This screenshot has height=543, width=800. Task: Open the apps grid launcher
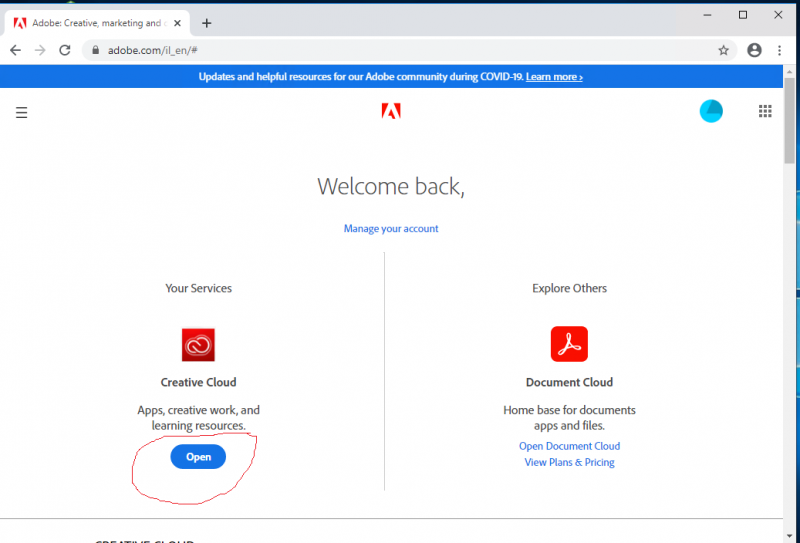click(765, 111)
